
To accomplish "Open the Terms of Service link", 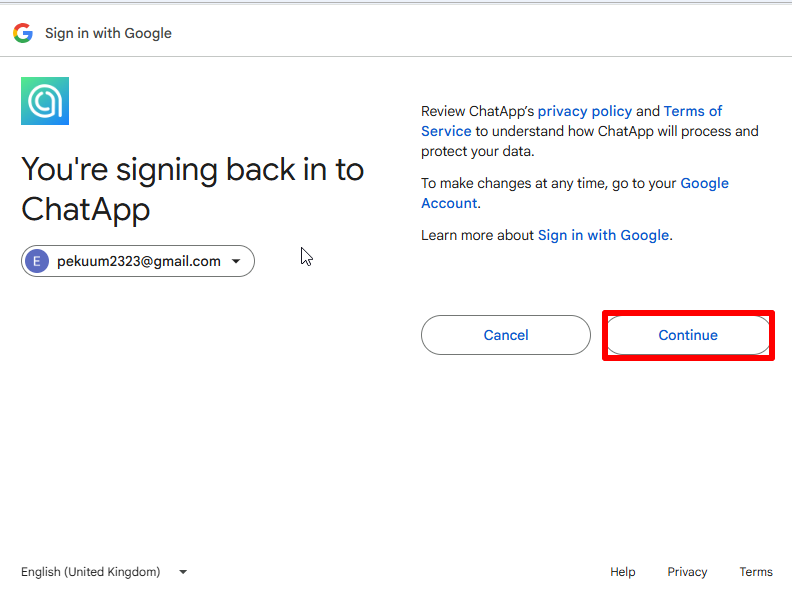I will 692,111.
